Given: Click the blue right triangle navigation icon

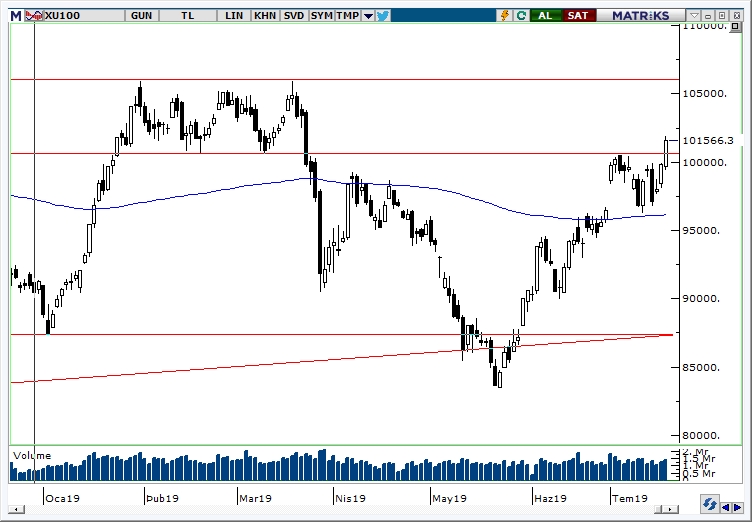Looking at the screenshot, I should (x=737, y=507).
